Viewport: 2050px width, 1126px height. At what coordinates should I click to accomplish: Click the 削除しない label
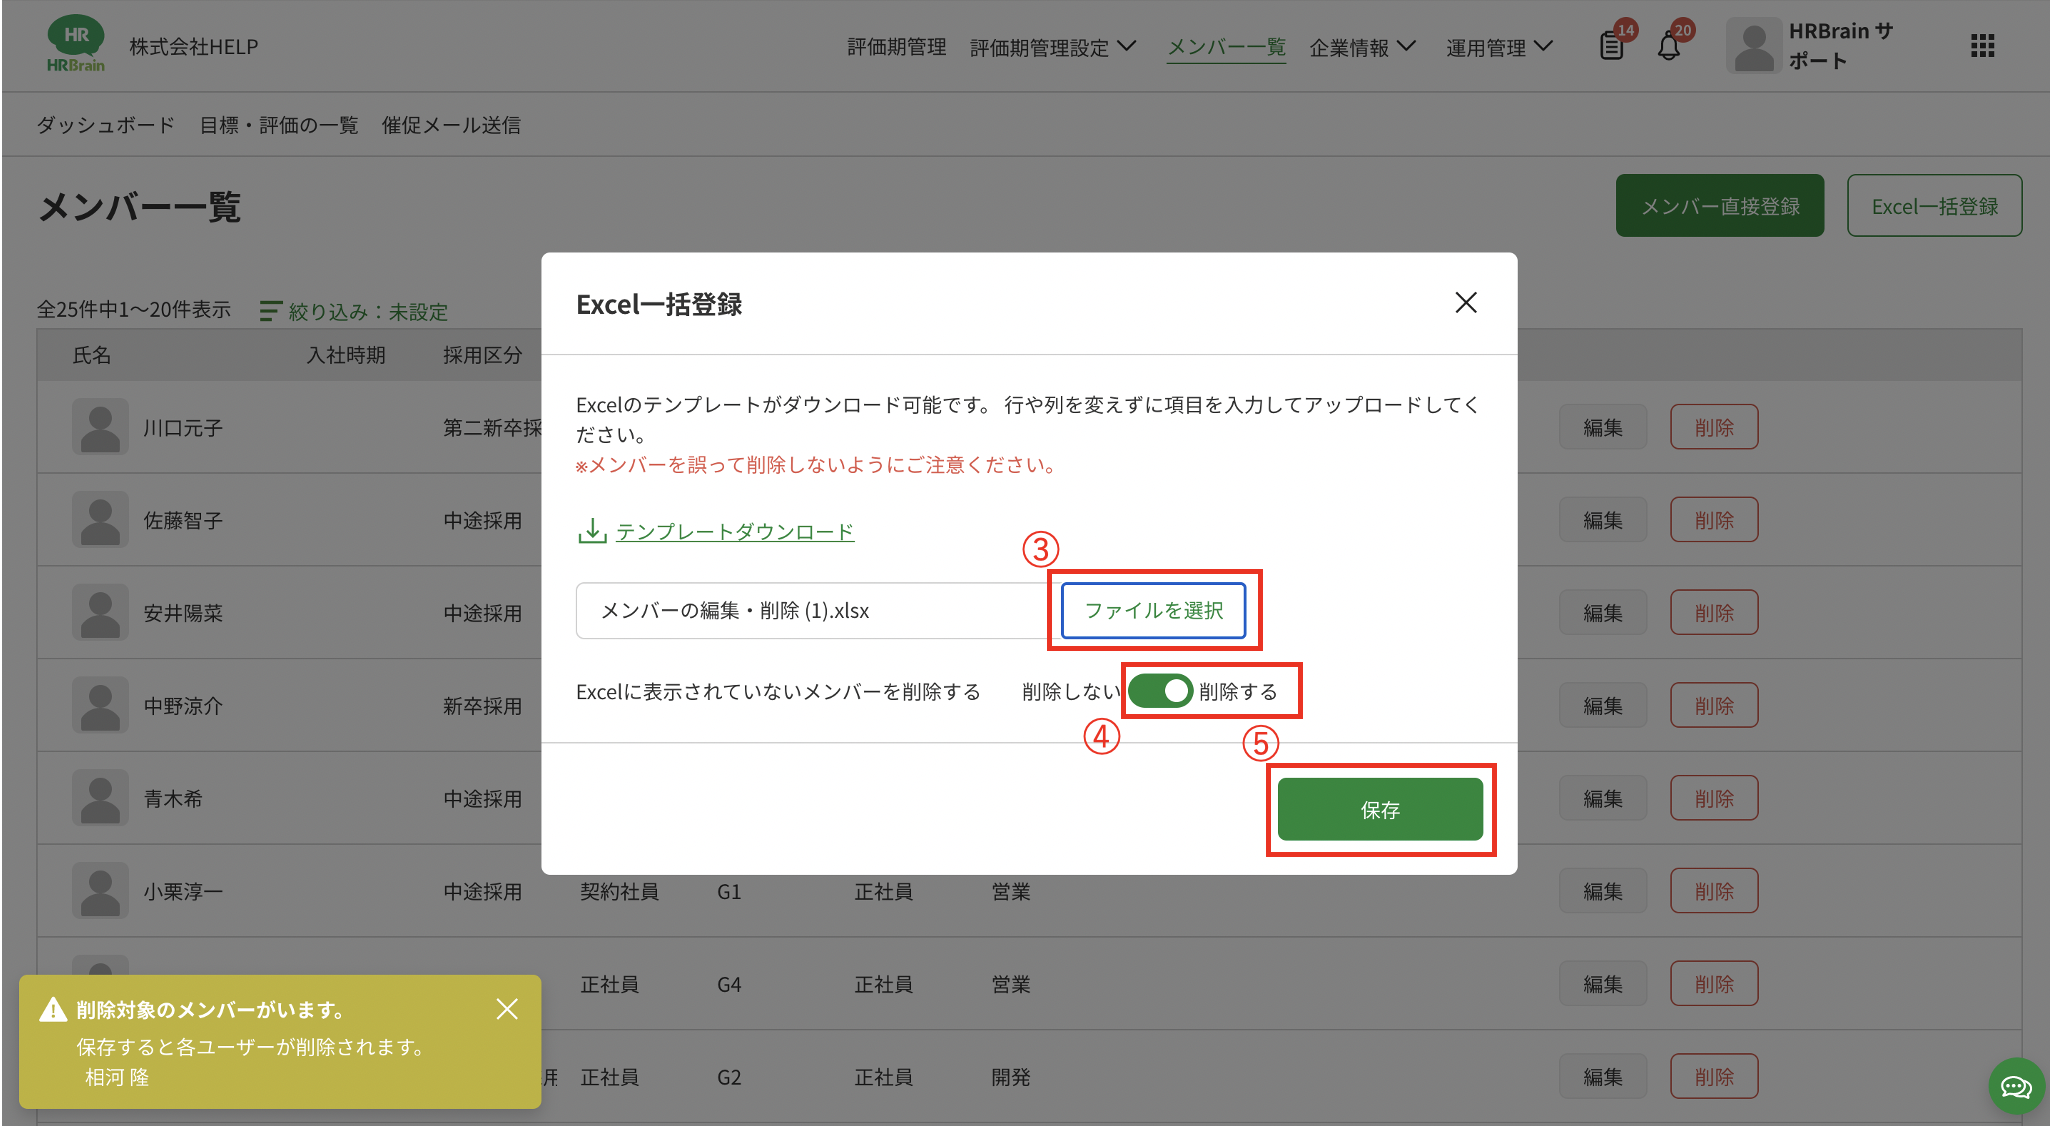click(1071, 692)
